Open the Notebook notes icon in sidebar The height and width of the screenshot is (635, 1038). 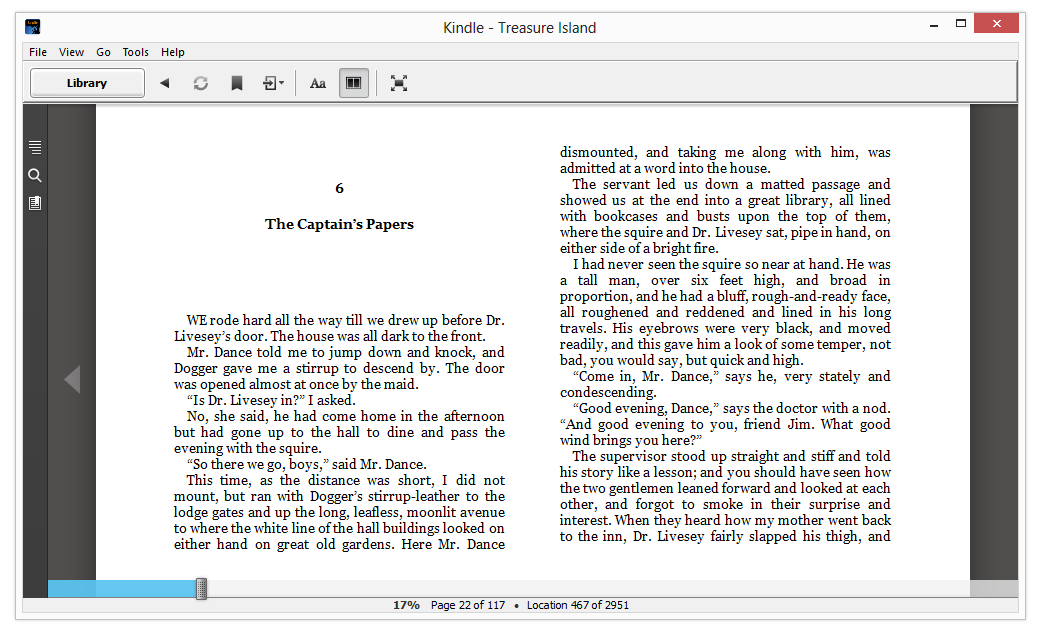click(x=35, y=203)
